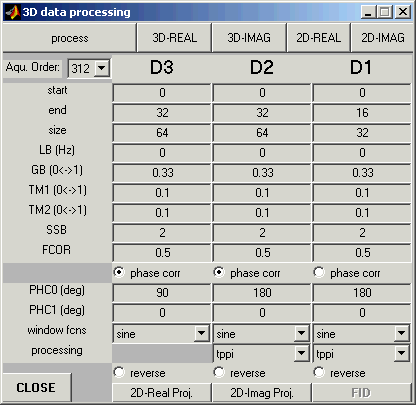Minimize the 3D data processing window
This screenshot has width=416, height=405.
pos(368,12)
